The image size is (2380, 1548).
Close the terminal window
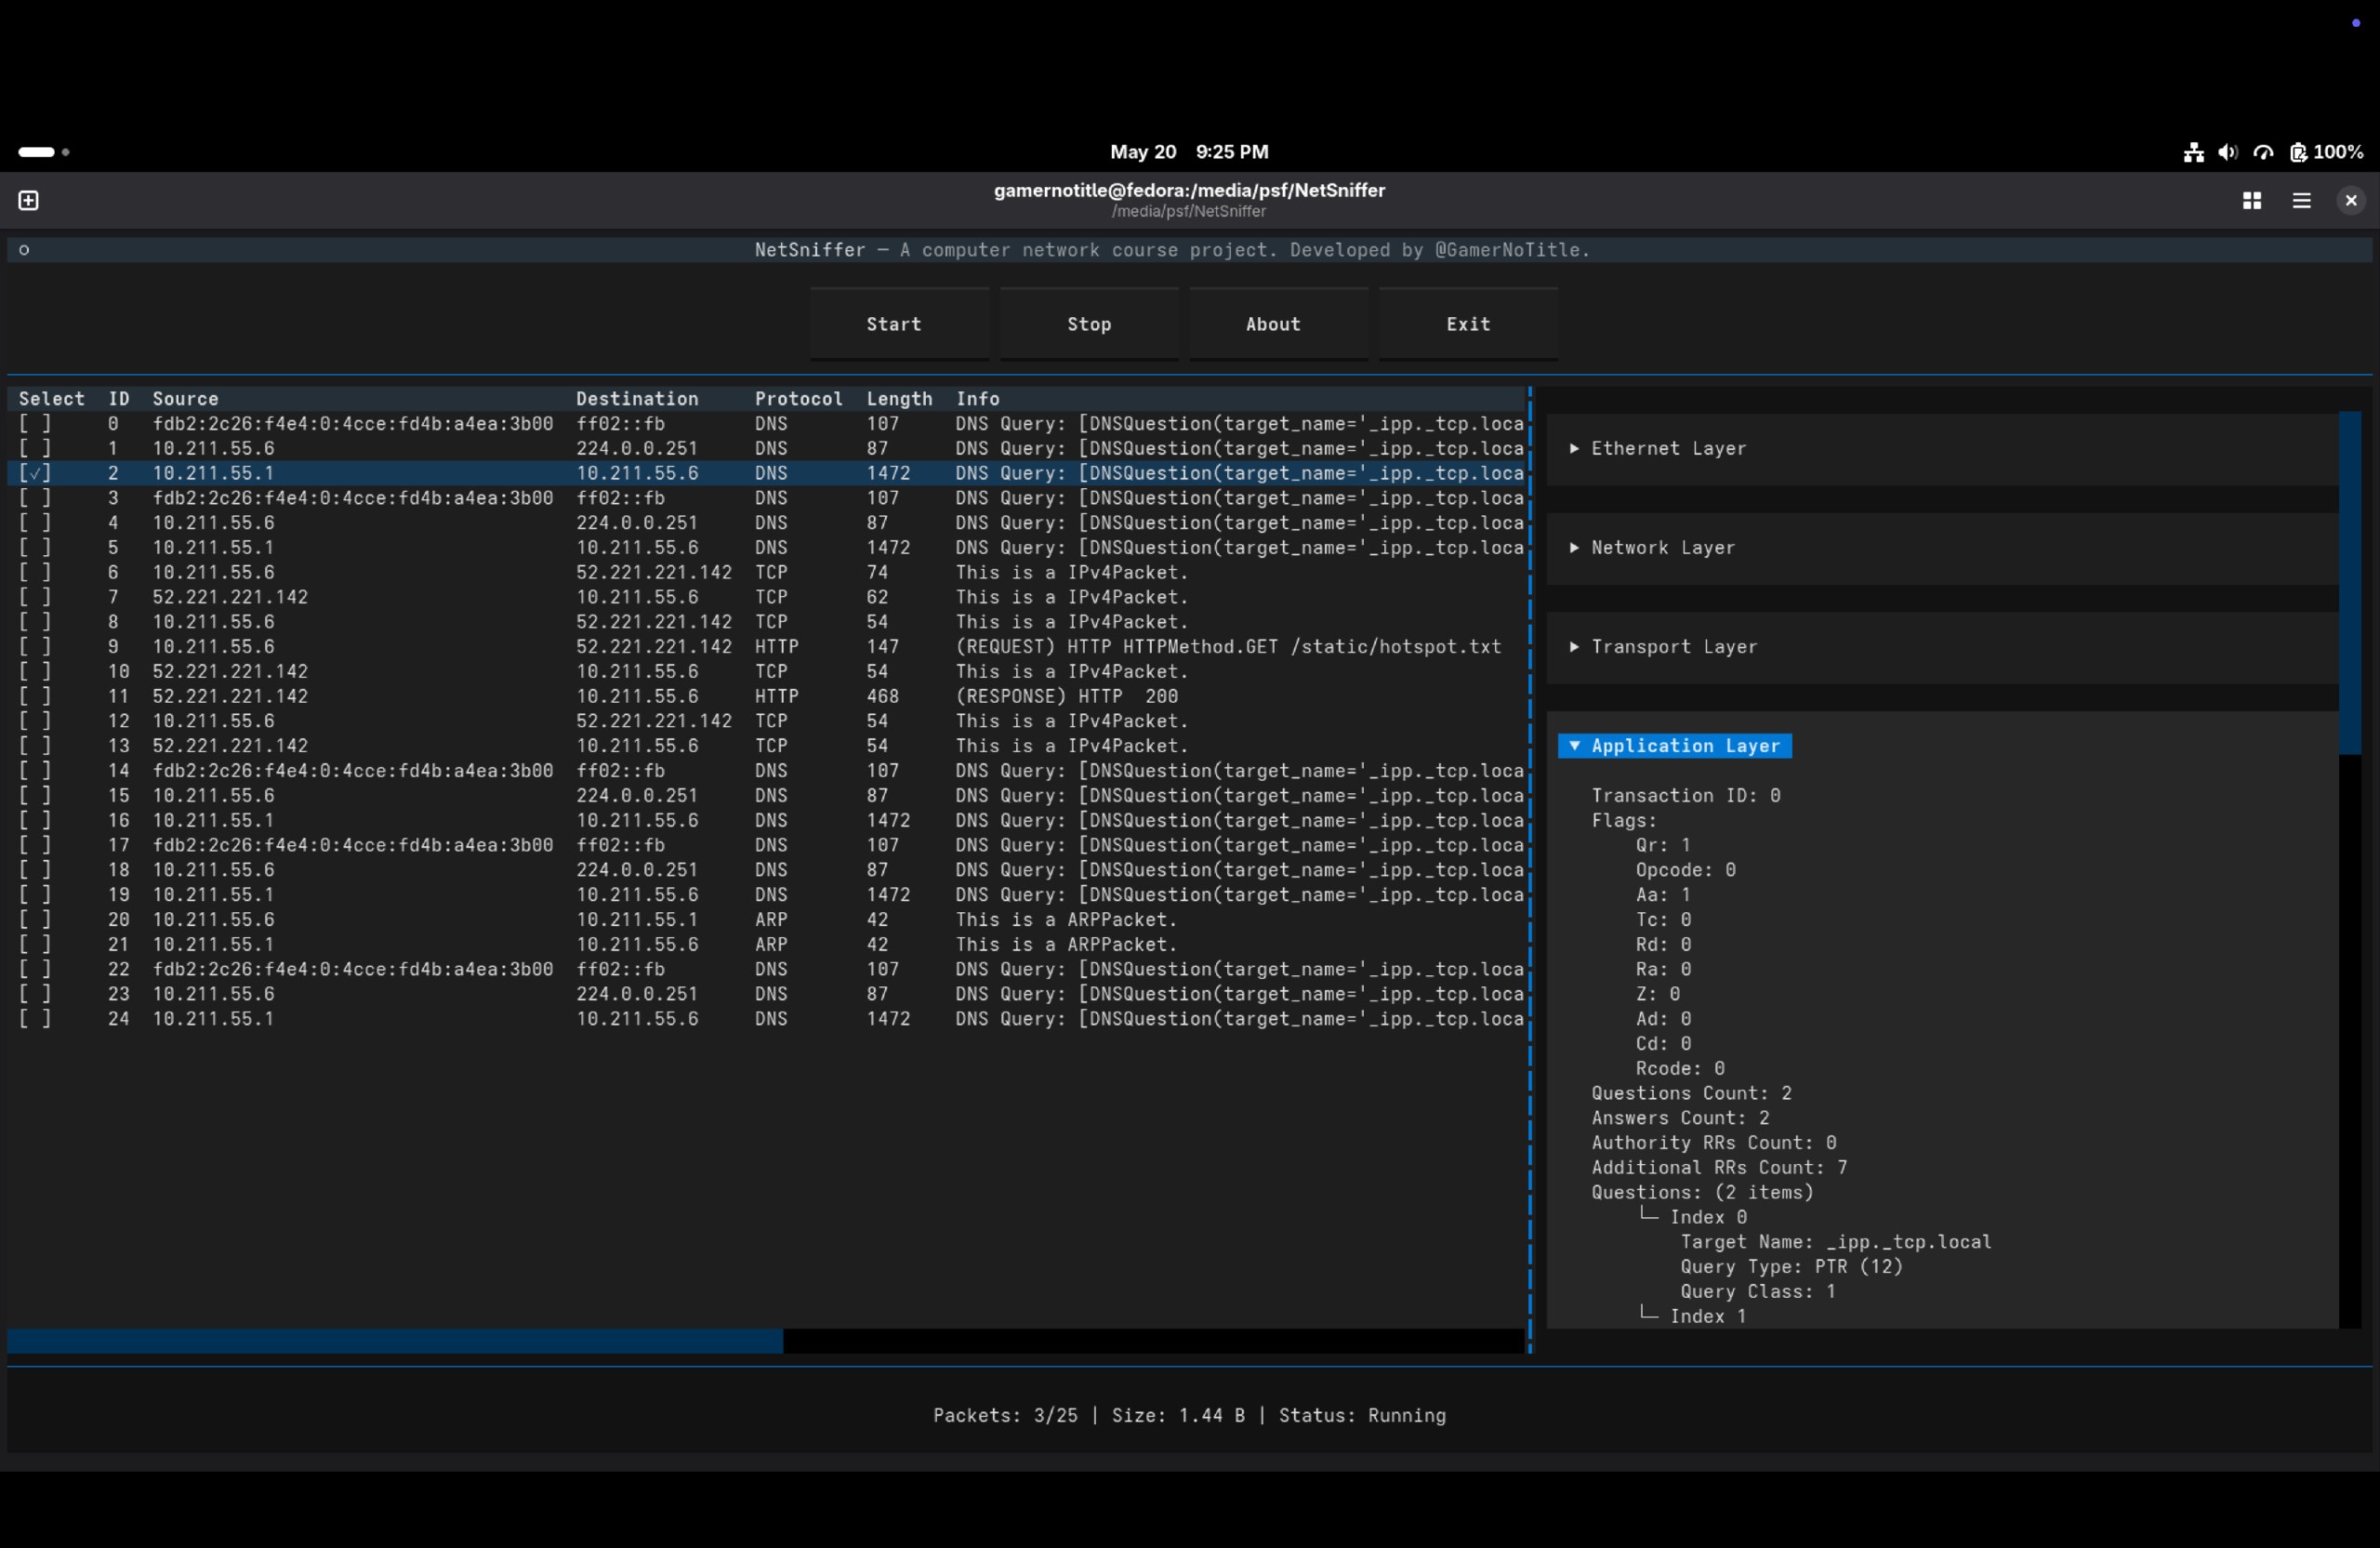point(2351,201)
